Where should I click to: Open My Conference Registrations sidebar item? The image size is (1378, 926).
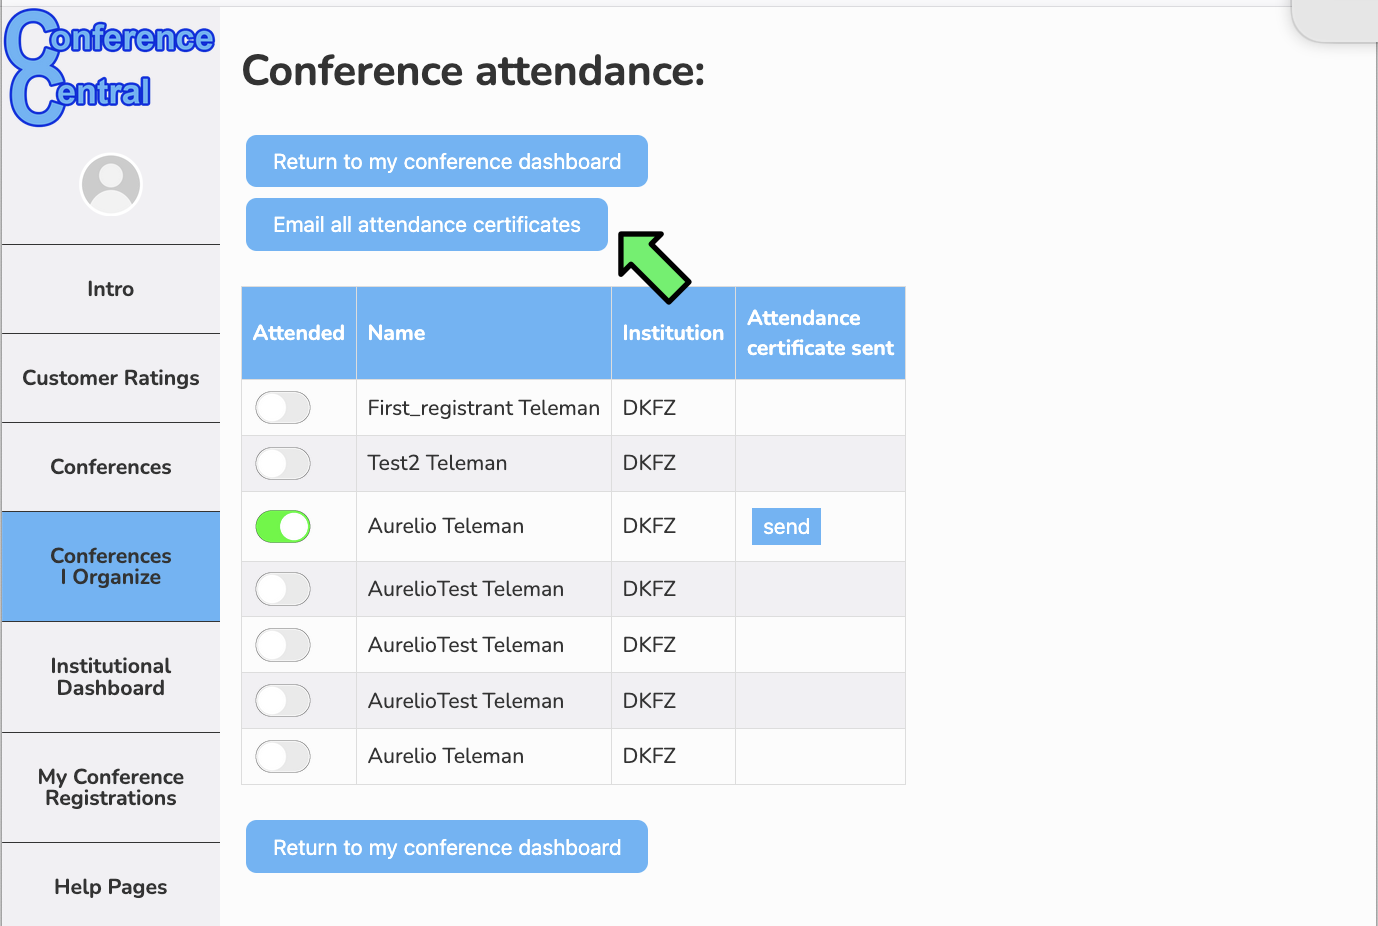click(x=111, y=788)
